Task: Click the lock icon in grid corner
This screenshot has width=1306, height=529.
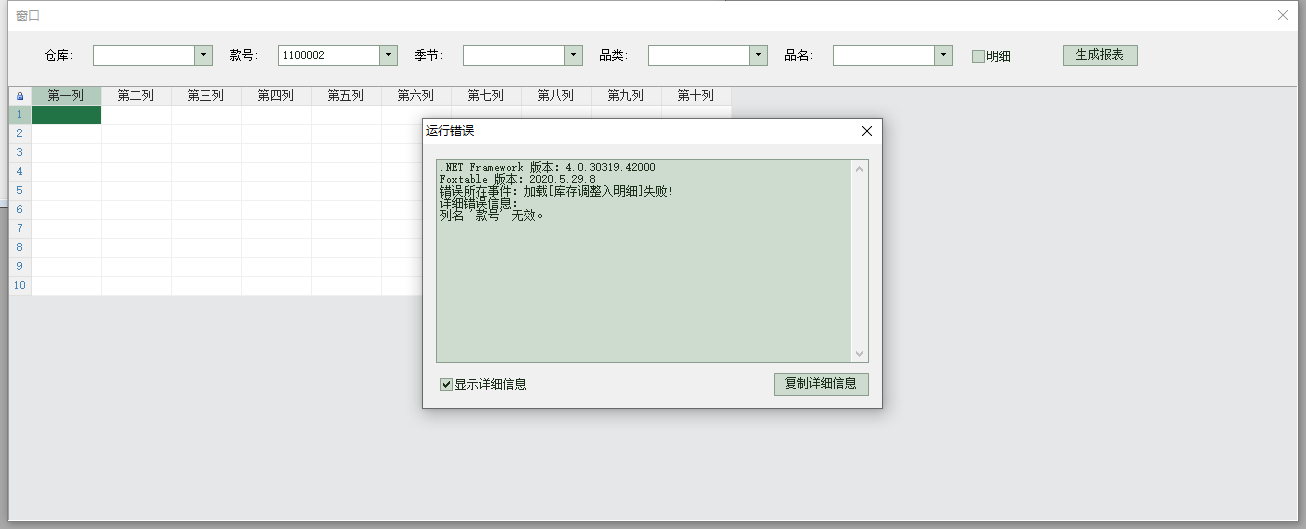Action: click(20, 96)
